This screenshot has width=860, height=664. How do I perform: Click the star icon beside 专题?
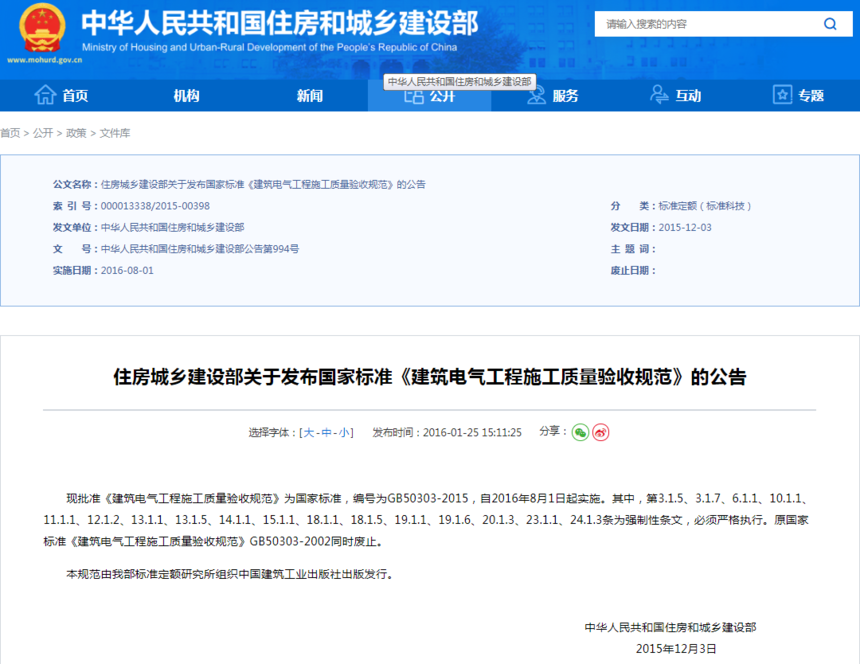[x=782, y=95]
